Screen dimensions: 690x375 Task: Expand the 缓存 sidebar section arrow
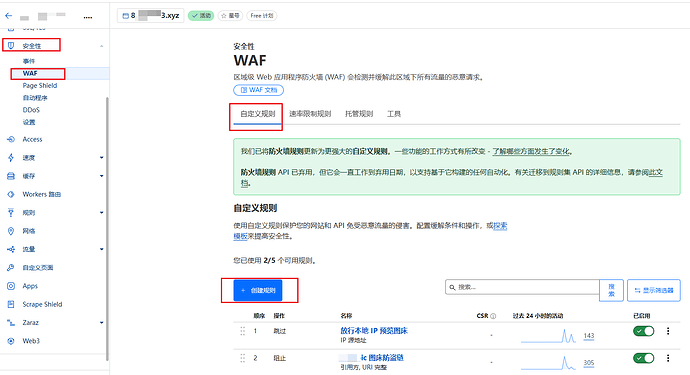click(x=102, y=176)
